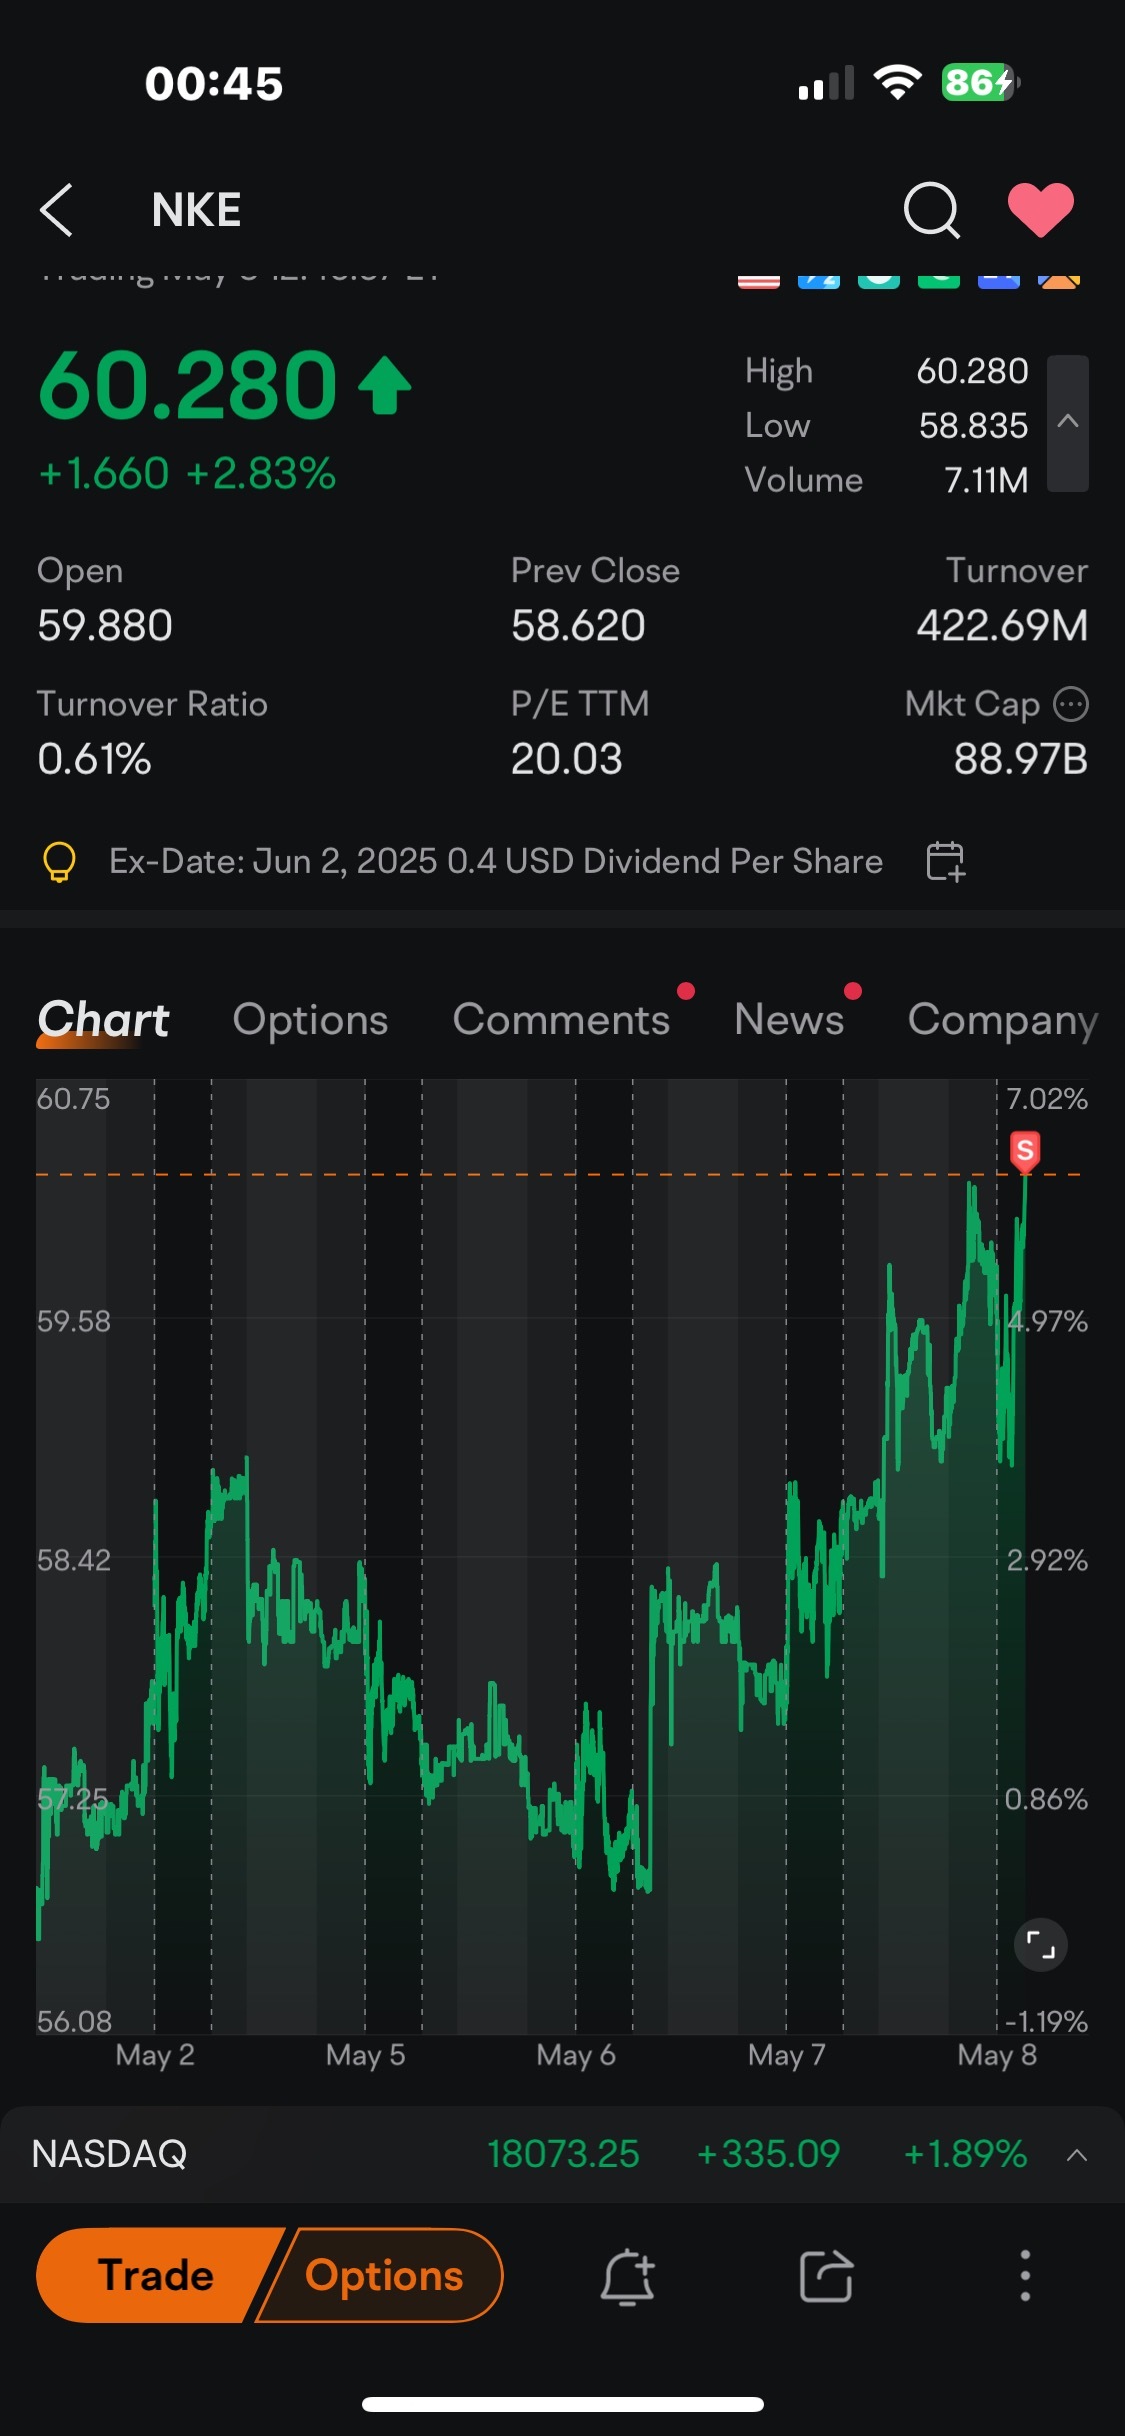Open the Ex-Date dividend notice text
The image size is (1125, 2436).
click(496, 862)
